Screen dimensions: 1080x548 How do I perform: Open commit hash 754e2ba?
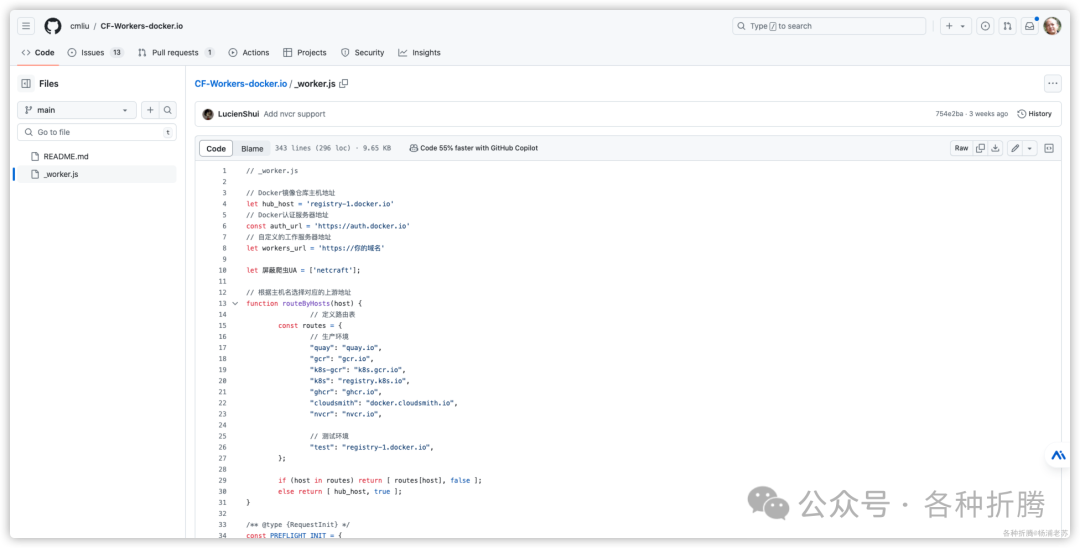(x=949, y=114)
